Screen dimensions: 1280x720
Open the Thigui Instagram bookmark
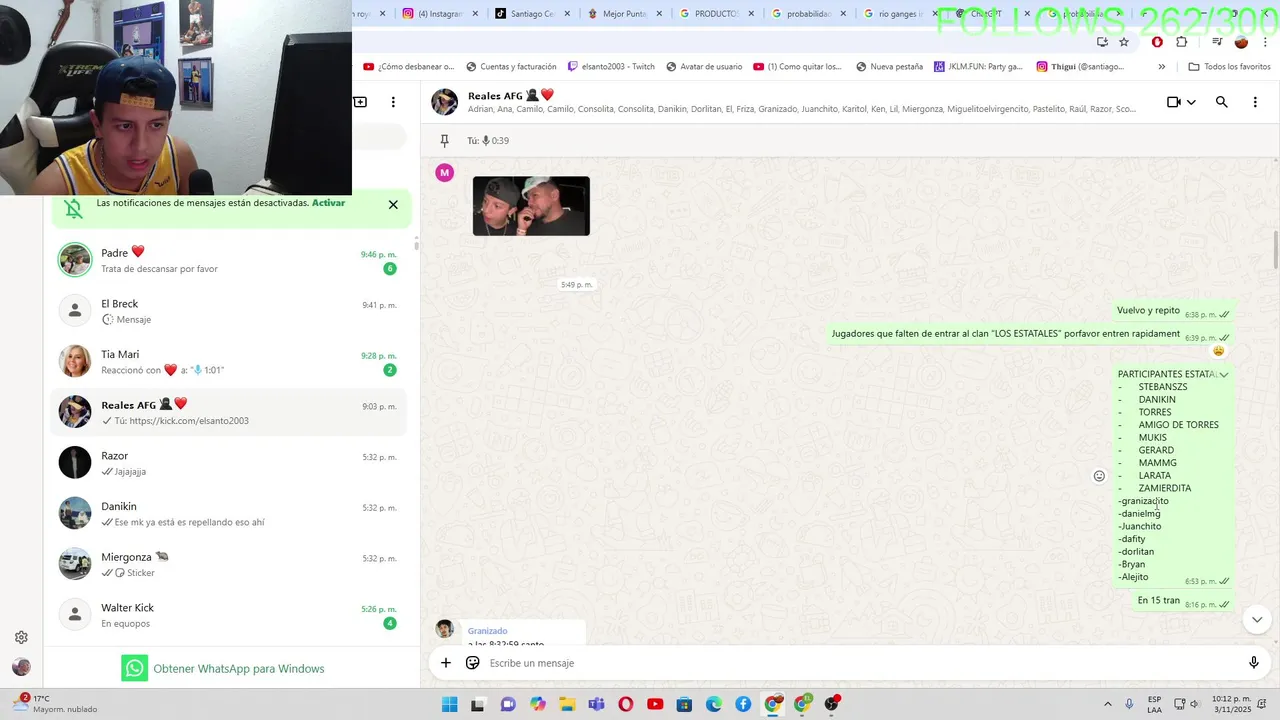pos(1080,67)
